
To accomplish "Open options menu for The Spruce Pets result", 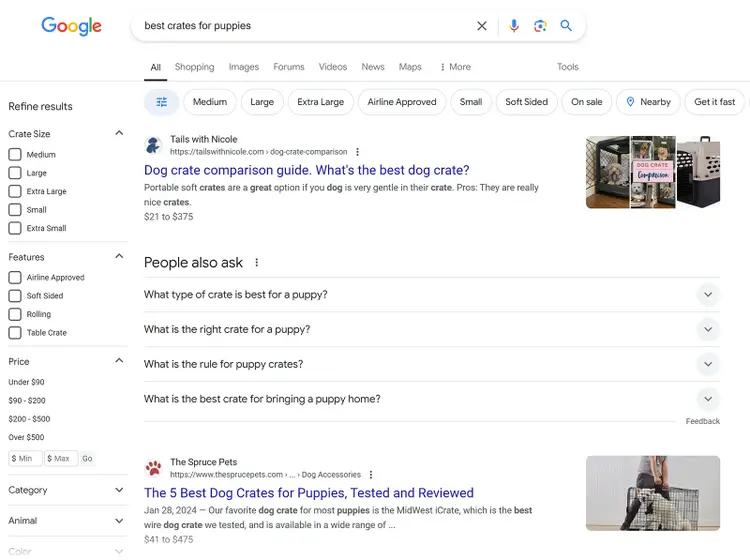I will coord(371,474).
